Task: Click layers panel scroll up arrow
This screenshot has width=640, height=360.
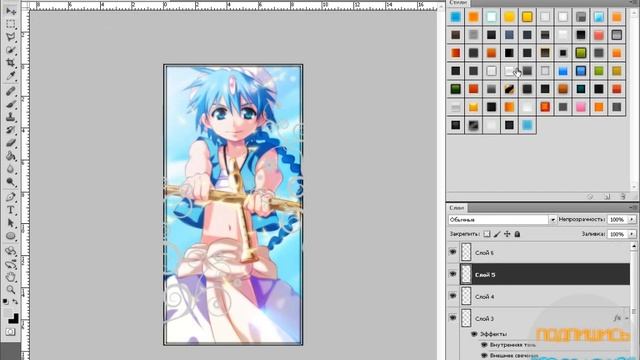Action: [x=633, y=246]
